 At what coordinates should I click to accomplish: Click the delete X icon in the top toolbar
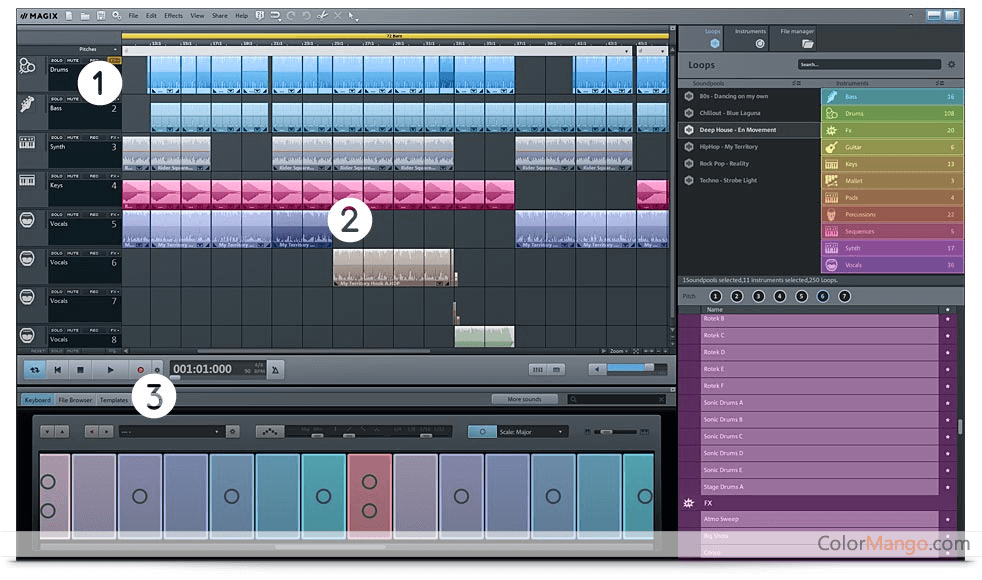coord(338,16)
